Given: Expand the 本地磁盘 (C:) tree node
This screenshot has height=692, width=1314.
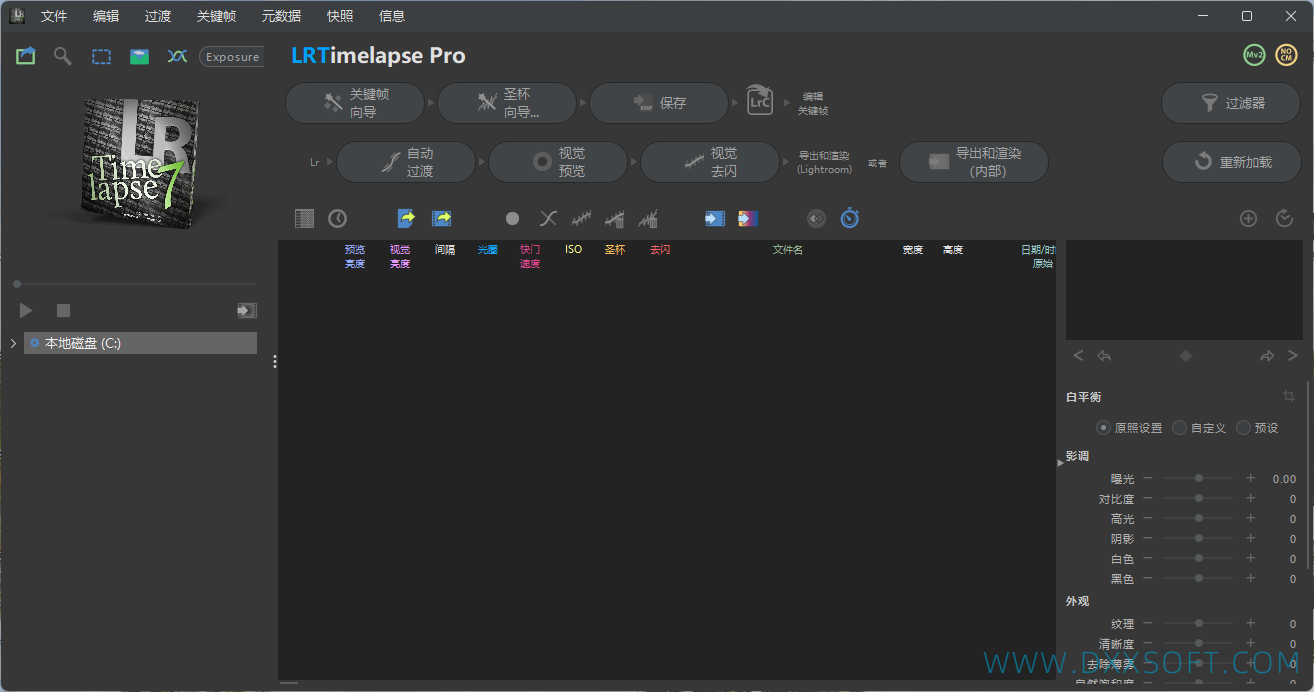Looking at the screenshot, I should click(13, 343).
